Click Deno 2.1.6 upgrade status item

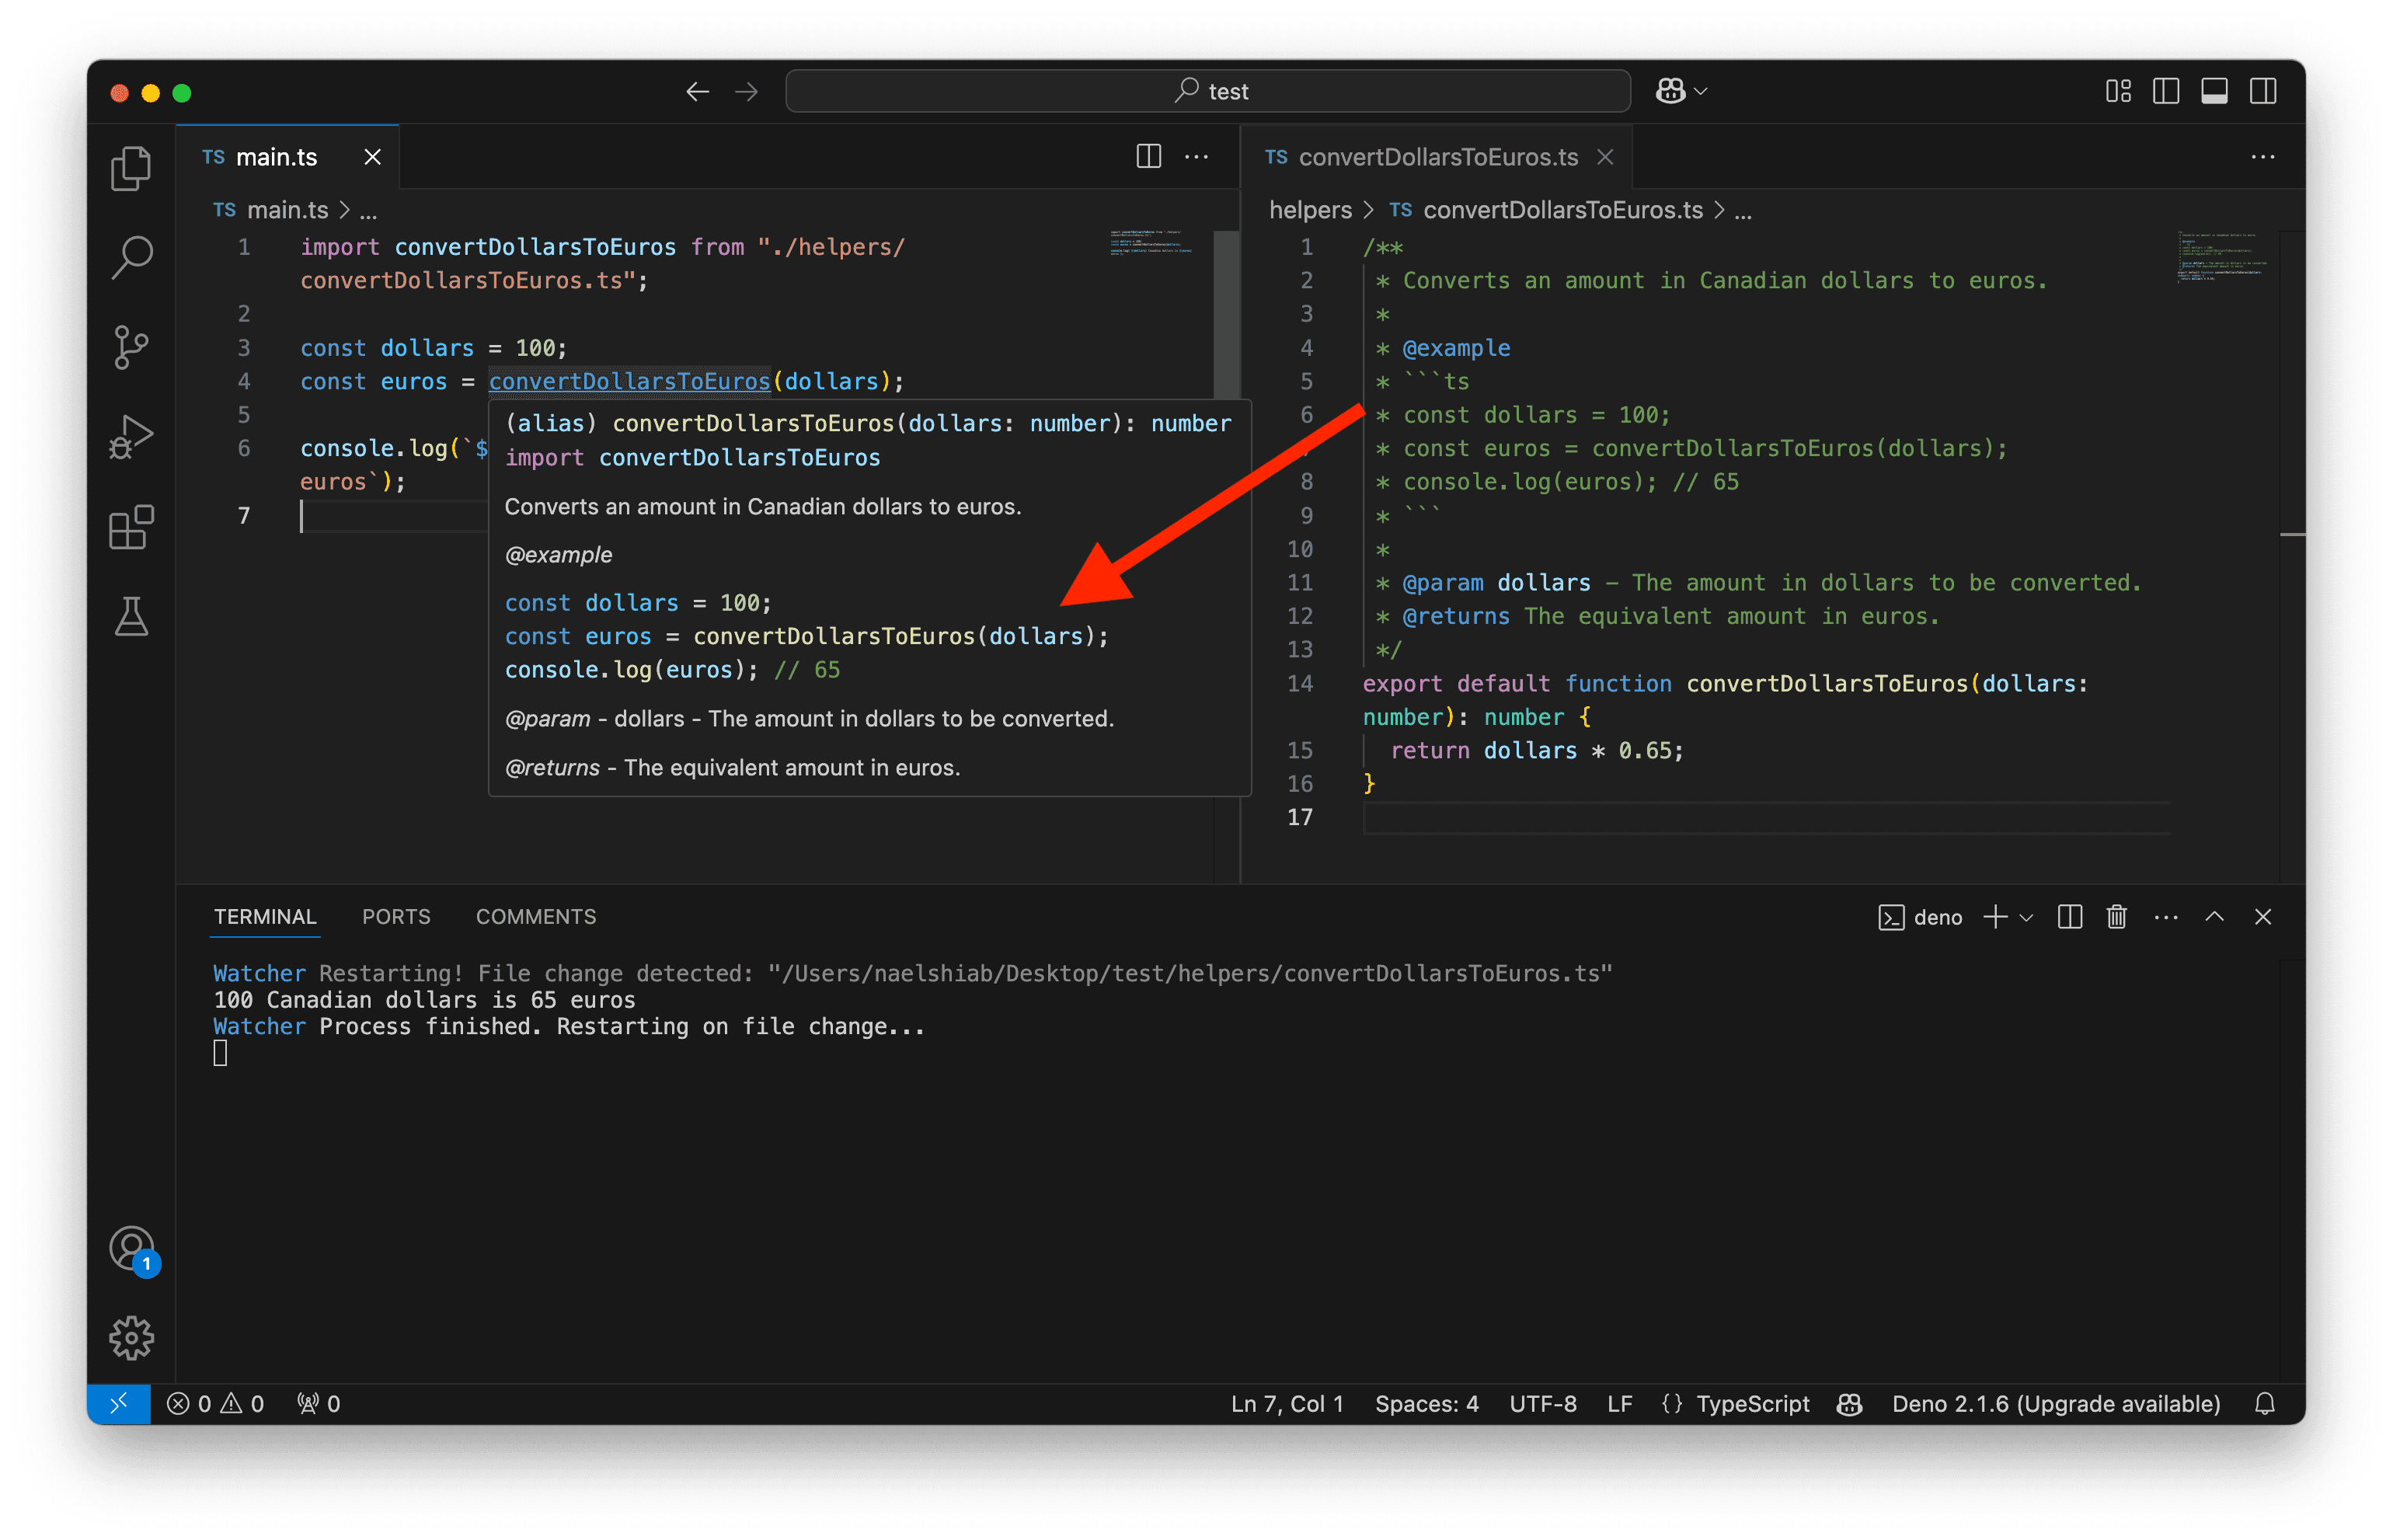pyautogui.click(x=2055, y=1403)
